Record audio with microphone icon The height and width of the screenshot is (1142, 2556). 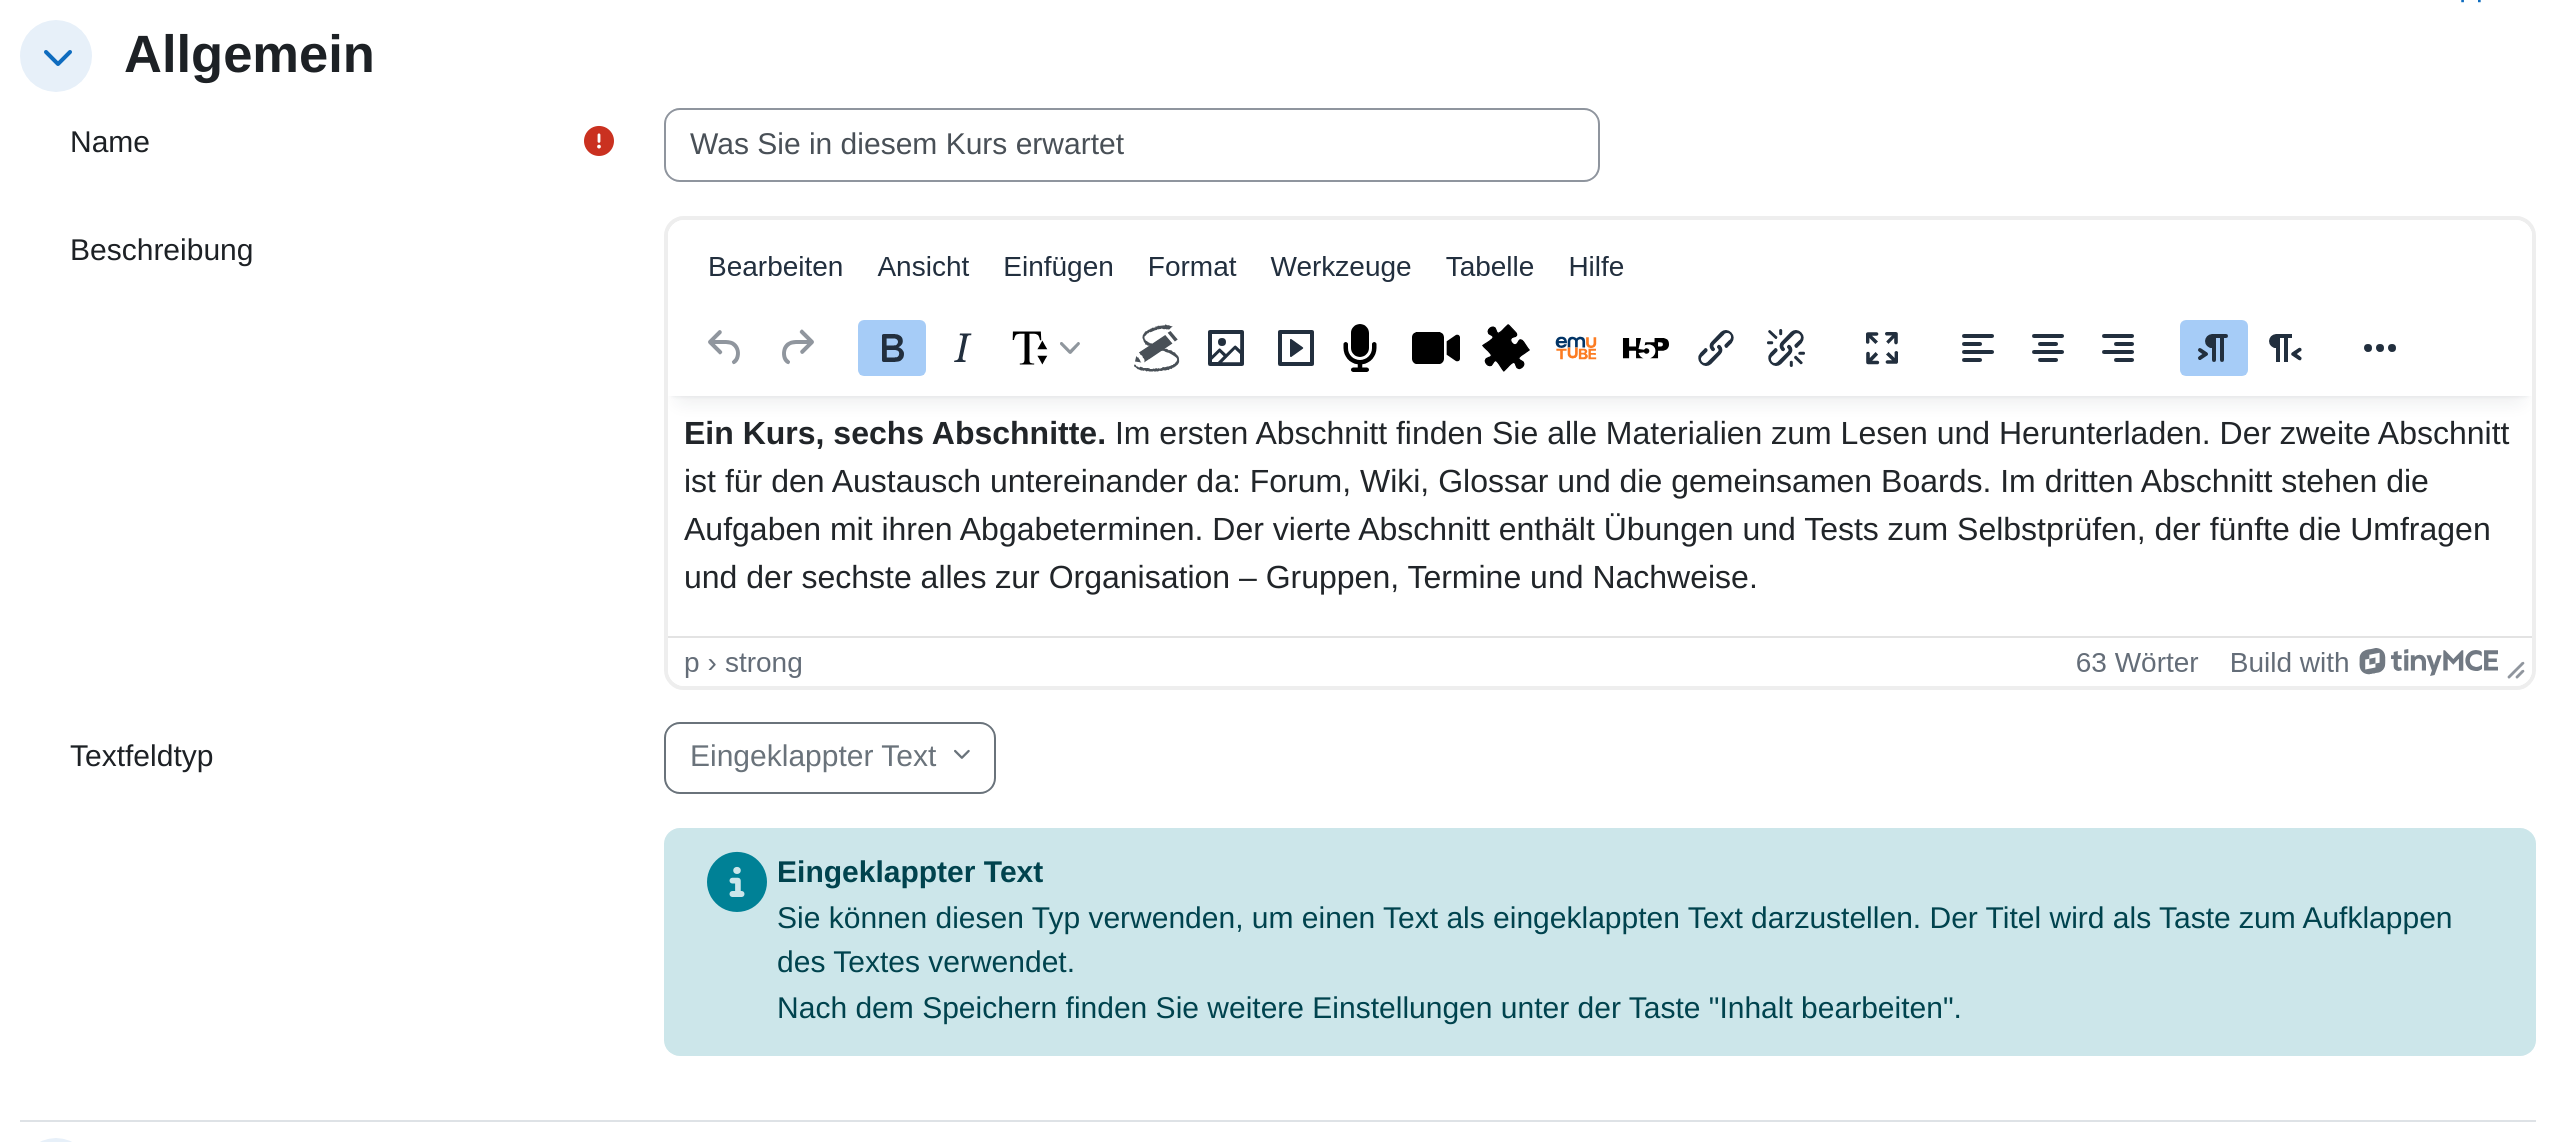pos(1360,348)
